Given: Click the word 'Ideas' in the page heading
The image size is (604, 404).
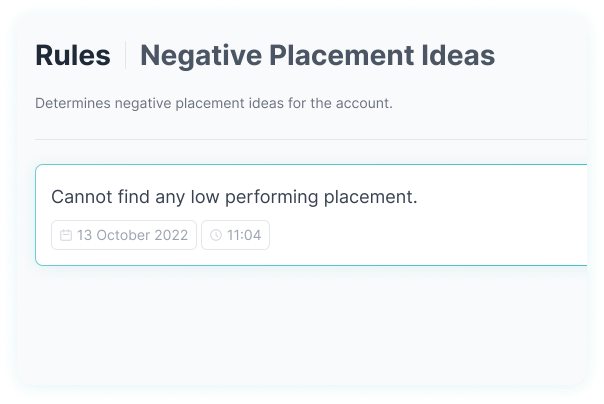Looking at the screenshot, I should (458, 55).
